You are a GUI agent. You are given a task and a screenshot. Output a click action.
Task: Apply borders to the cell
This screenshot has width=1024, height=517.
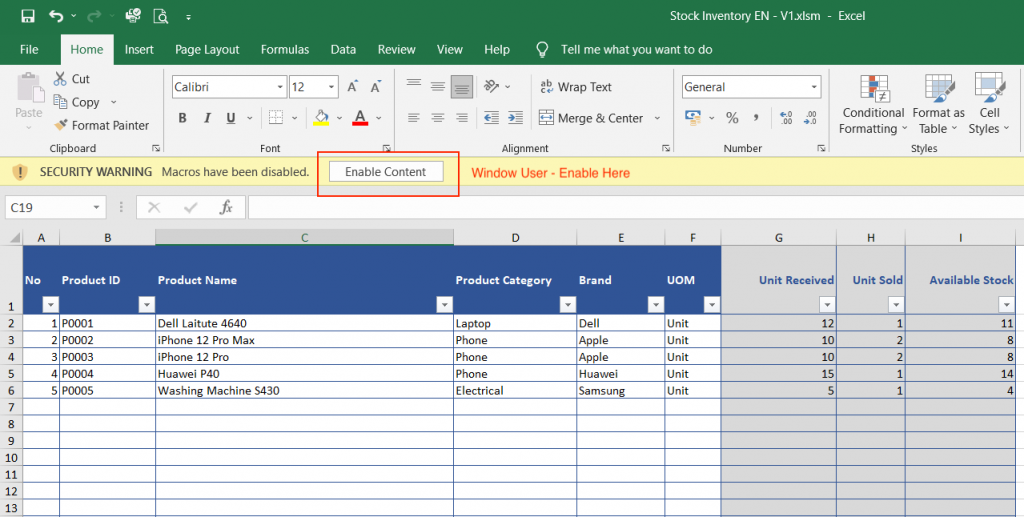[276, 118]
